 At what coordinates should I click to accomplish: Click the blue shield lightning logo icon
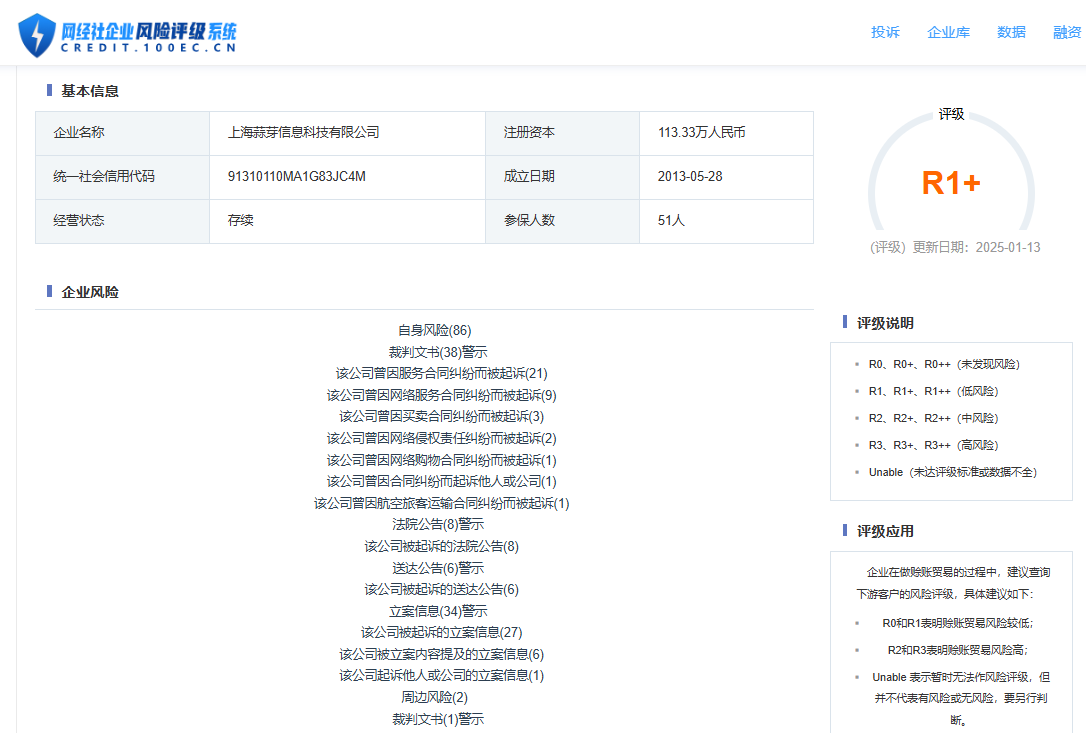point(38,35)
